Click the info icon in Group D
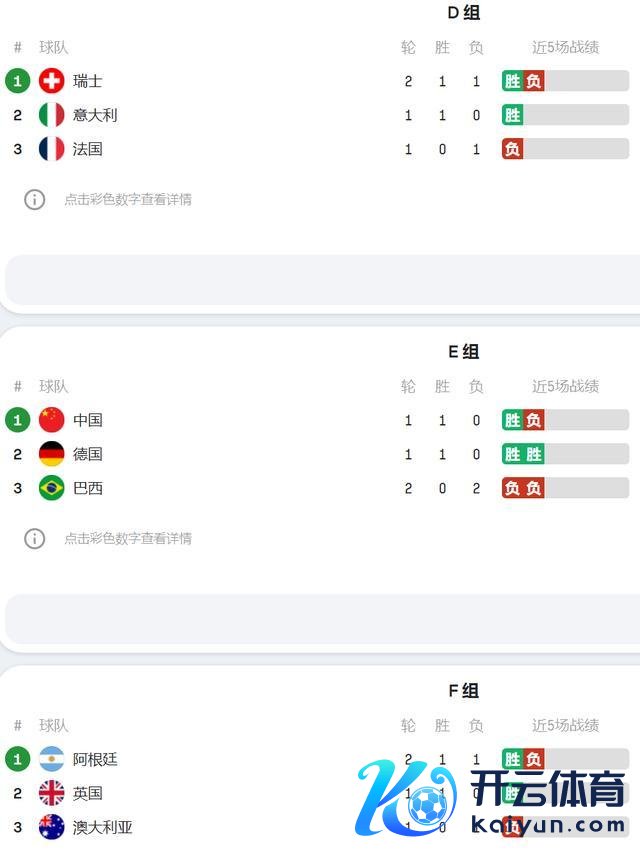 pos(35,199)
